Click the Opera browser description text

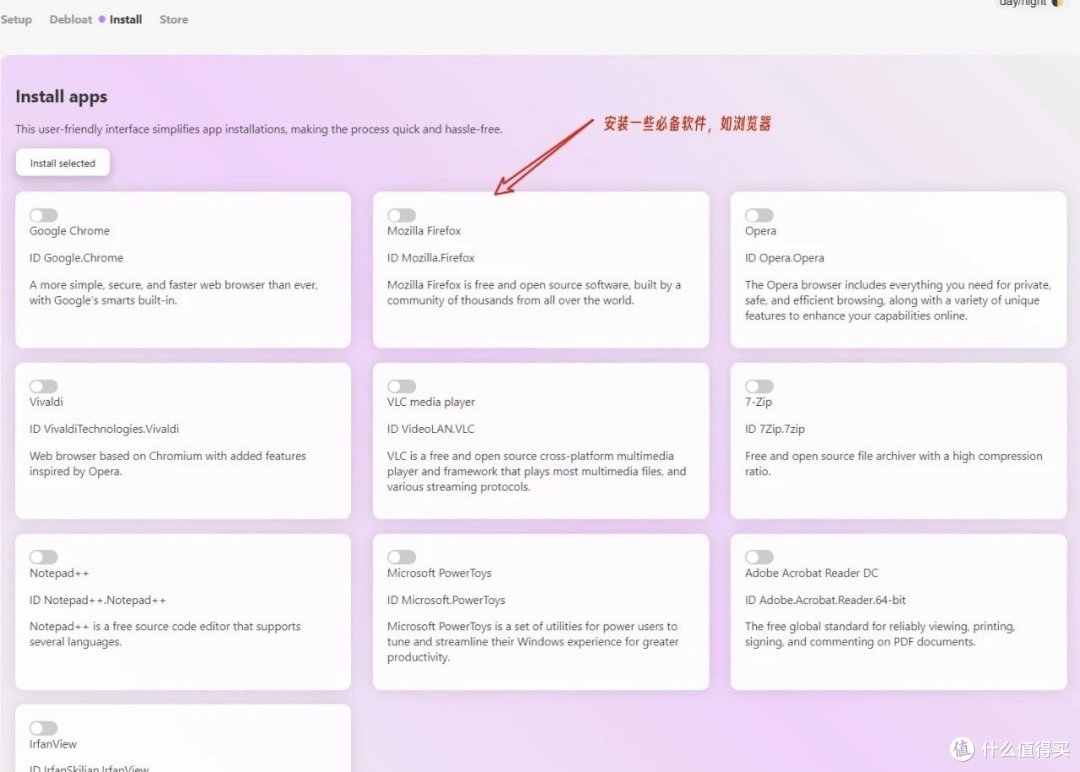(897, 300)
